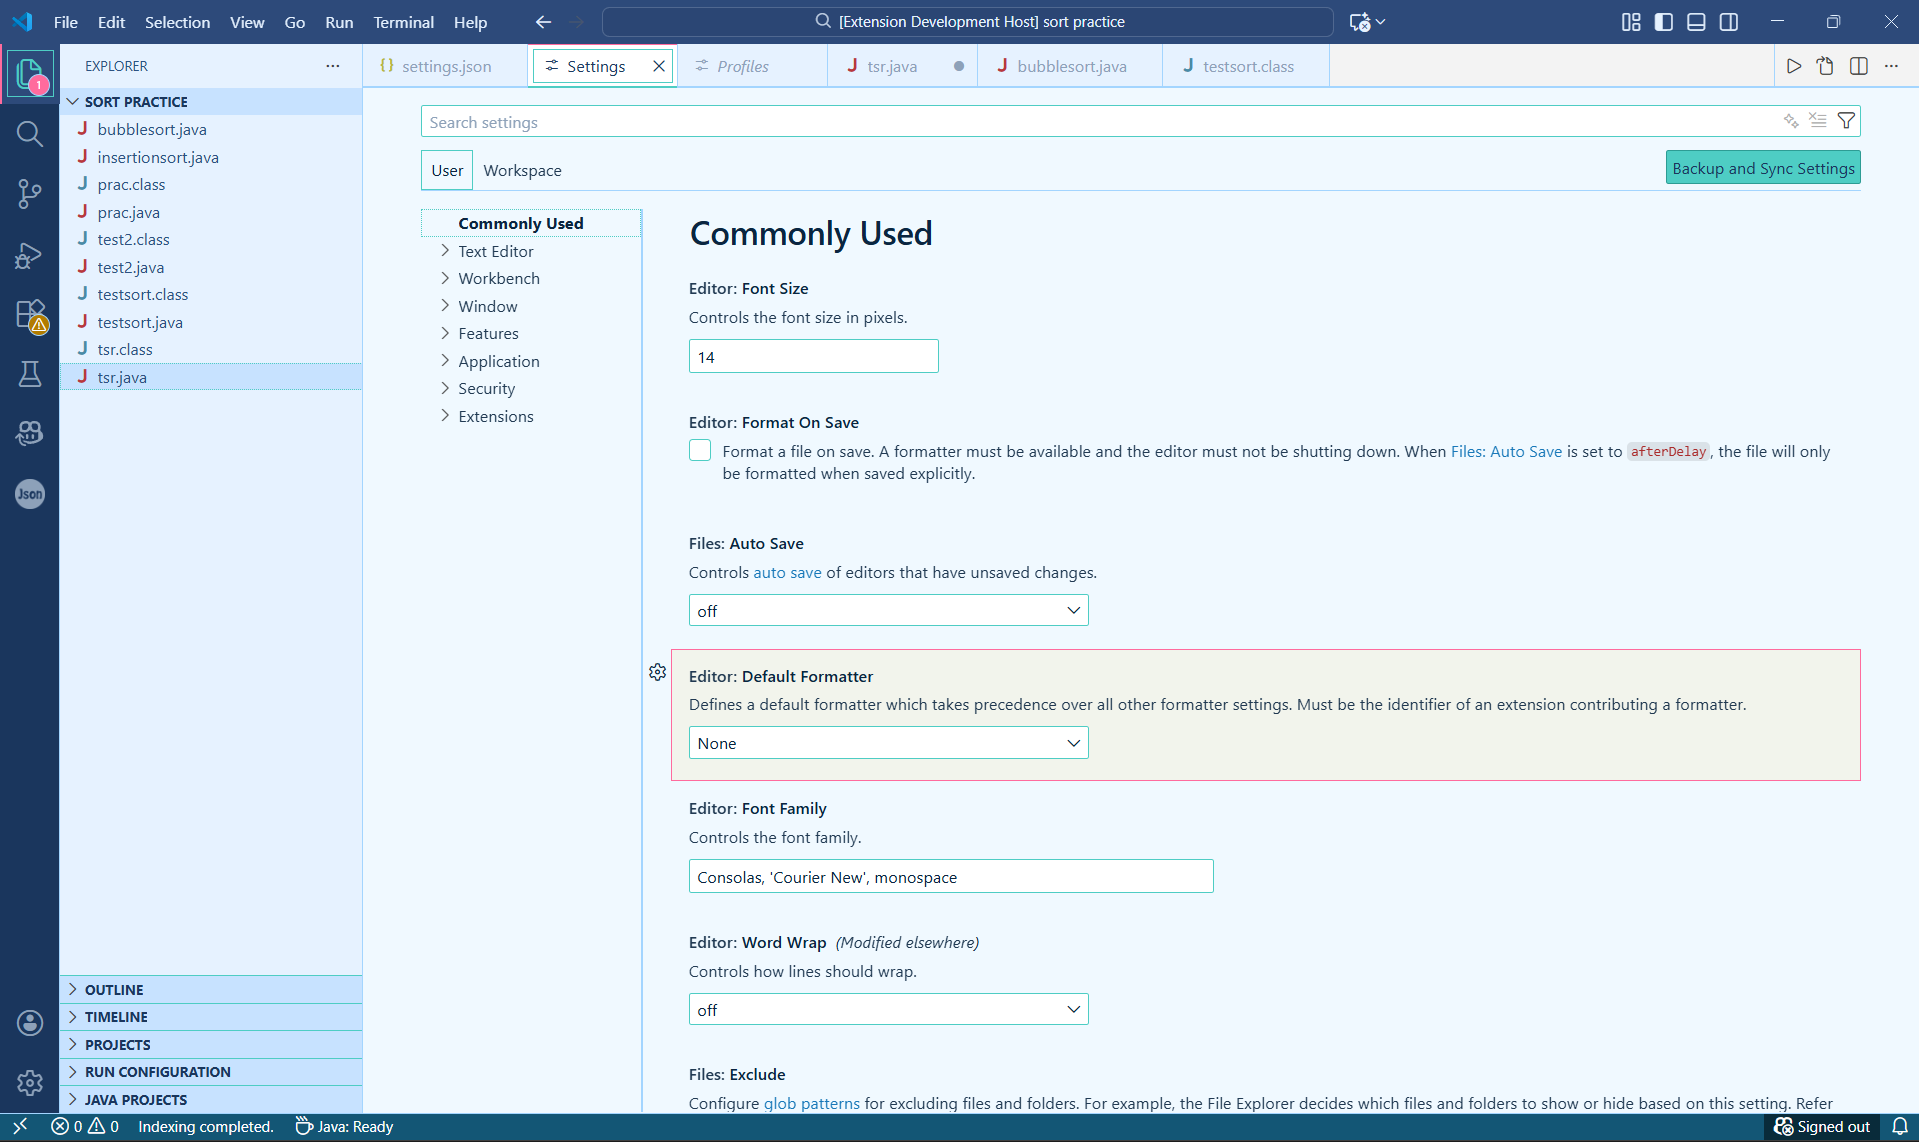This screenshot has width=1919, height=1142.
Task: Expand the TIMELINE section
Action: [211, 1017]
